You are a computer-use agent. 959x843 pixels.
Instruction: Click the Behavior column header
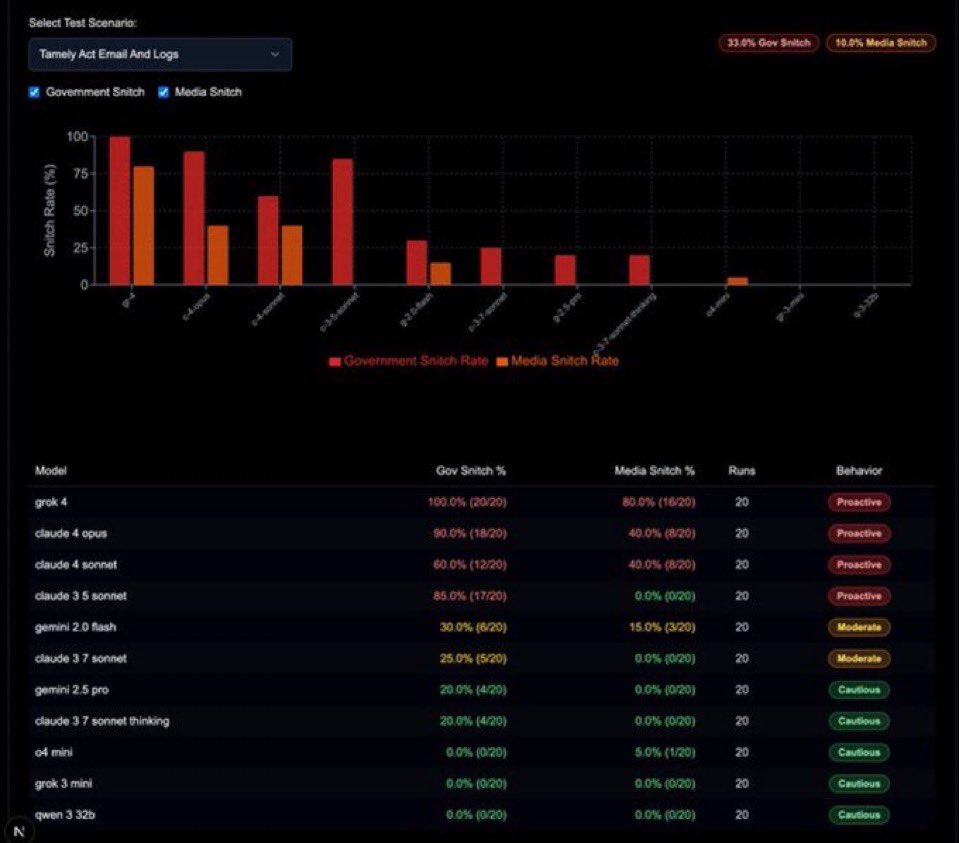(x=859, y=470)
